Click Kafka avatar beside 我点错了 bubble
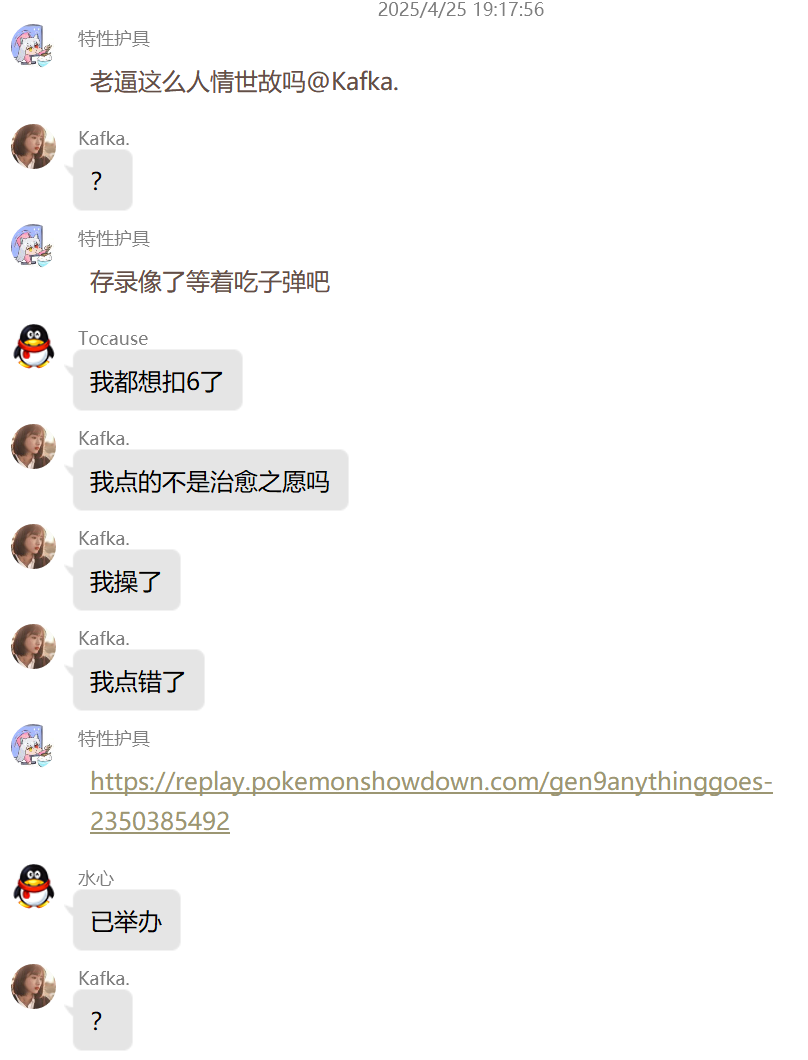This screenshot has width=808, height=1060. (33, 646)
